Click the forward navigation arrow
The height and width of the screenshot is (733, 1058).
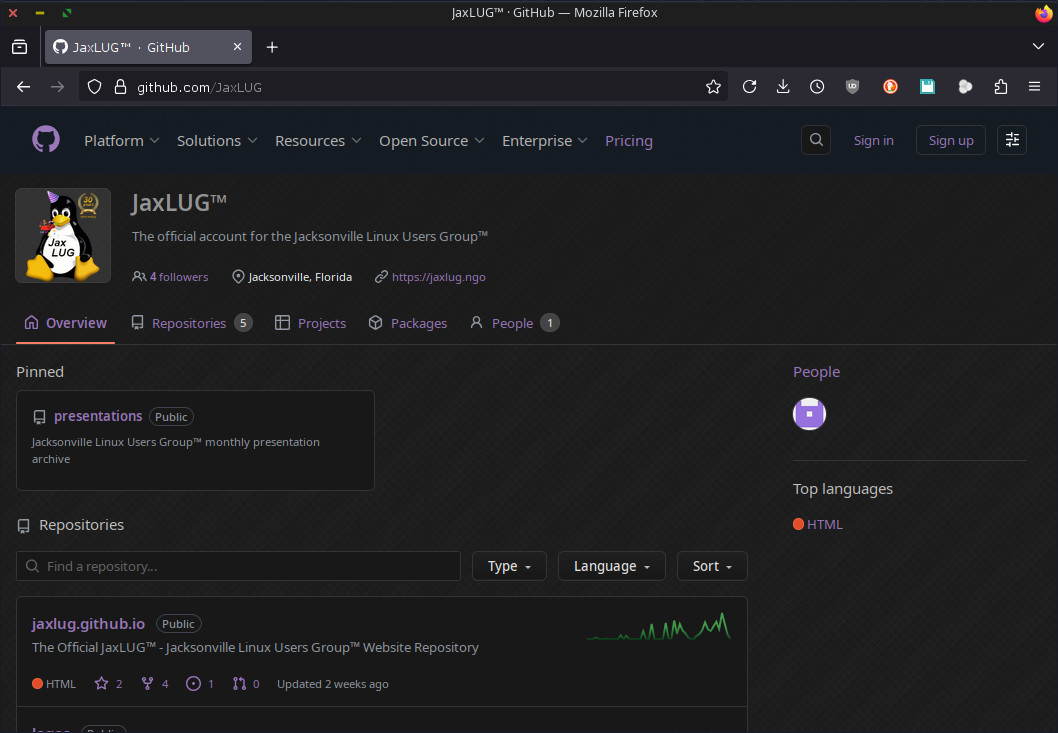[x=57, y=86]
